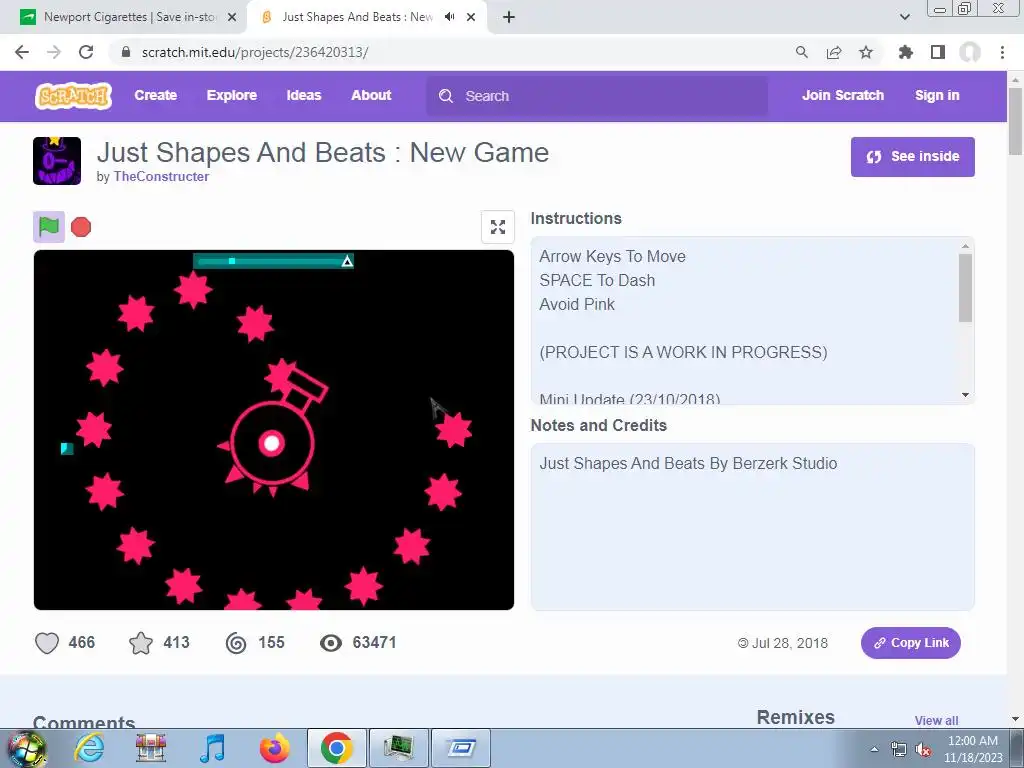Click the browser forward arrow
Image resolution: width=1024 pixels, height=768 pixels.
click(54, 52)
